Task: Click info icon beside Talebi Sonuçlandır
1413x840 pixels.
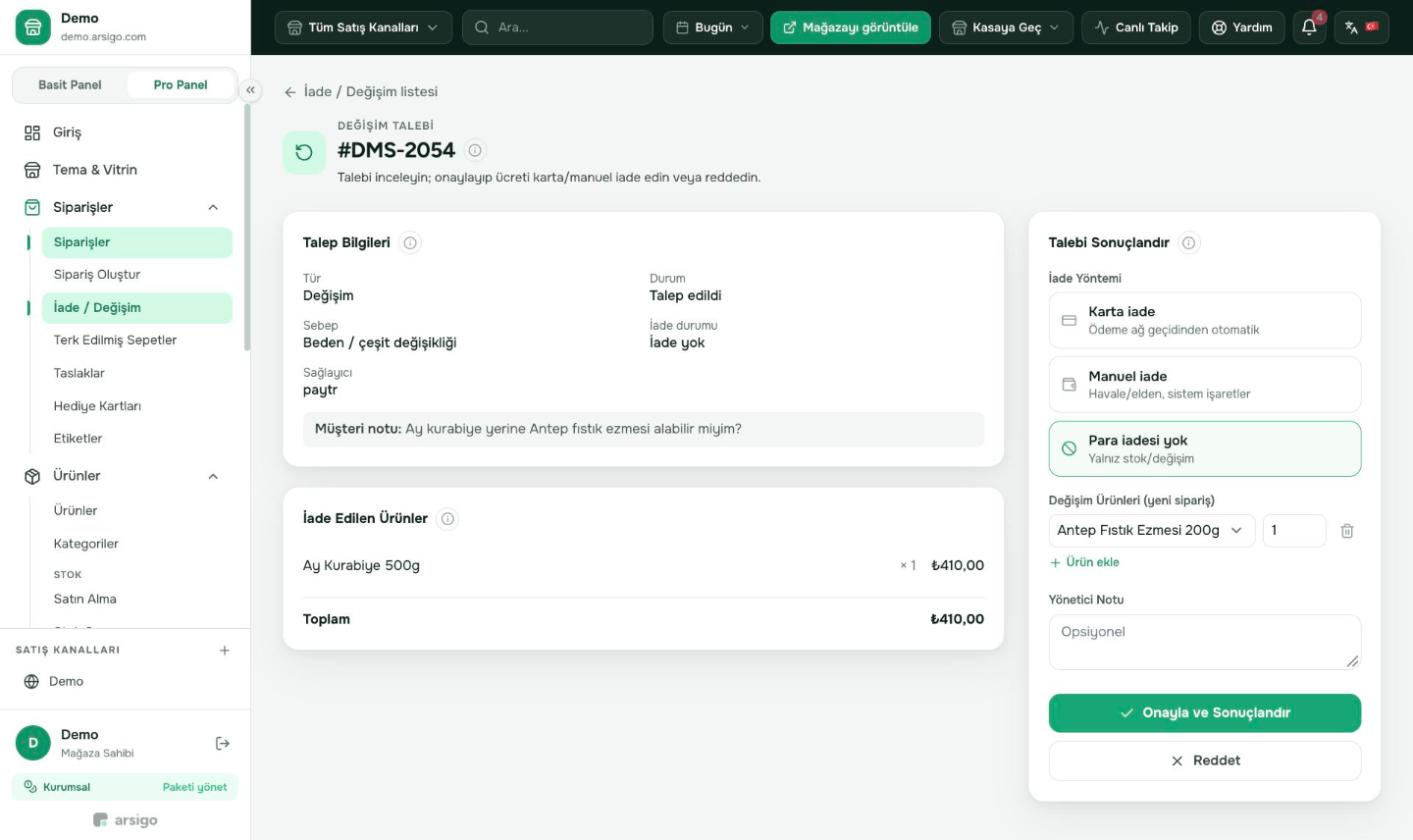Action: 1189,242
